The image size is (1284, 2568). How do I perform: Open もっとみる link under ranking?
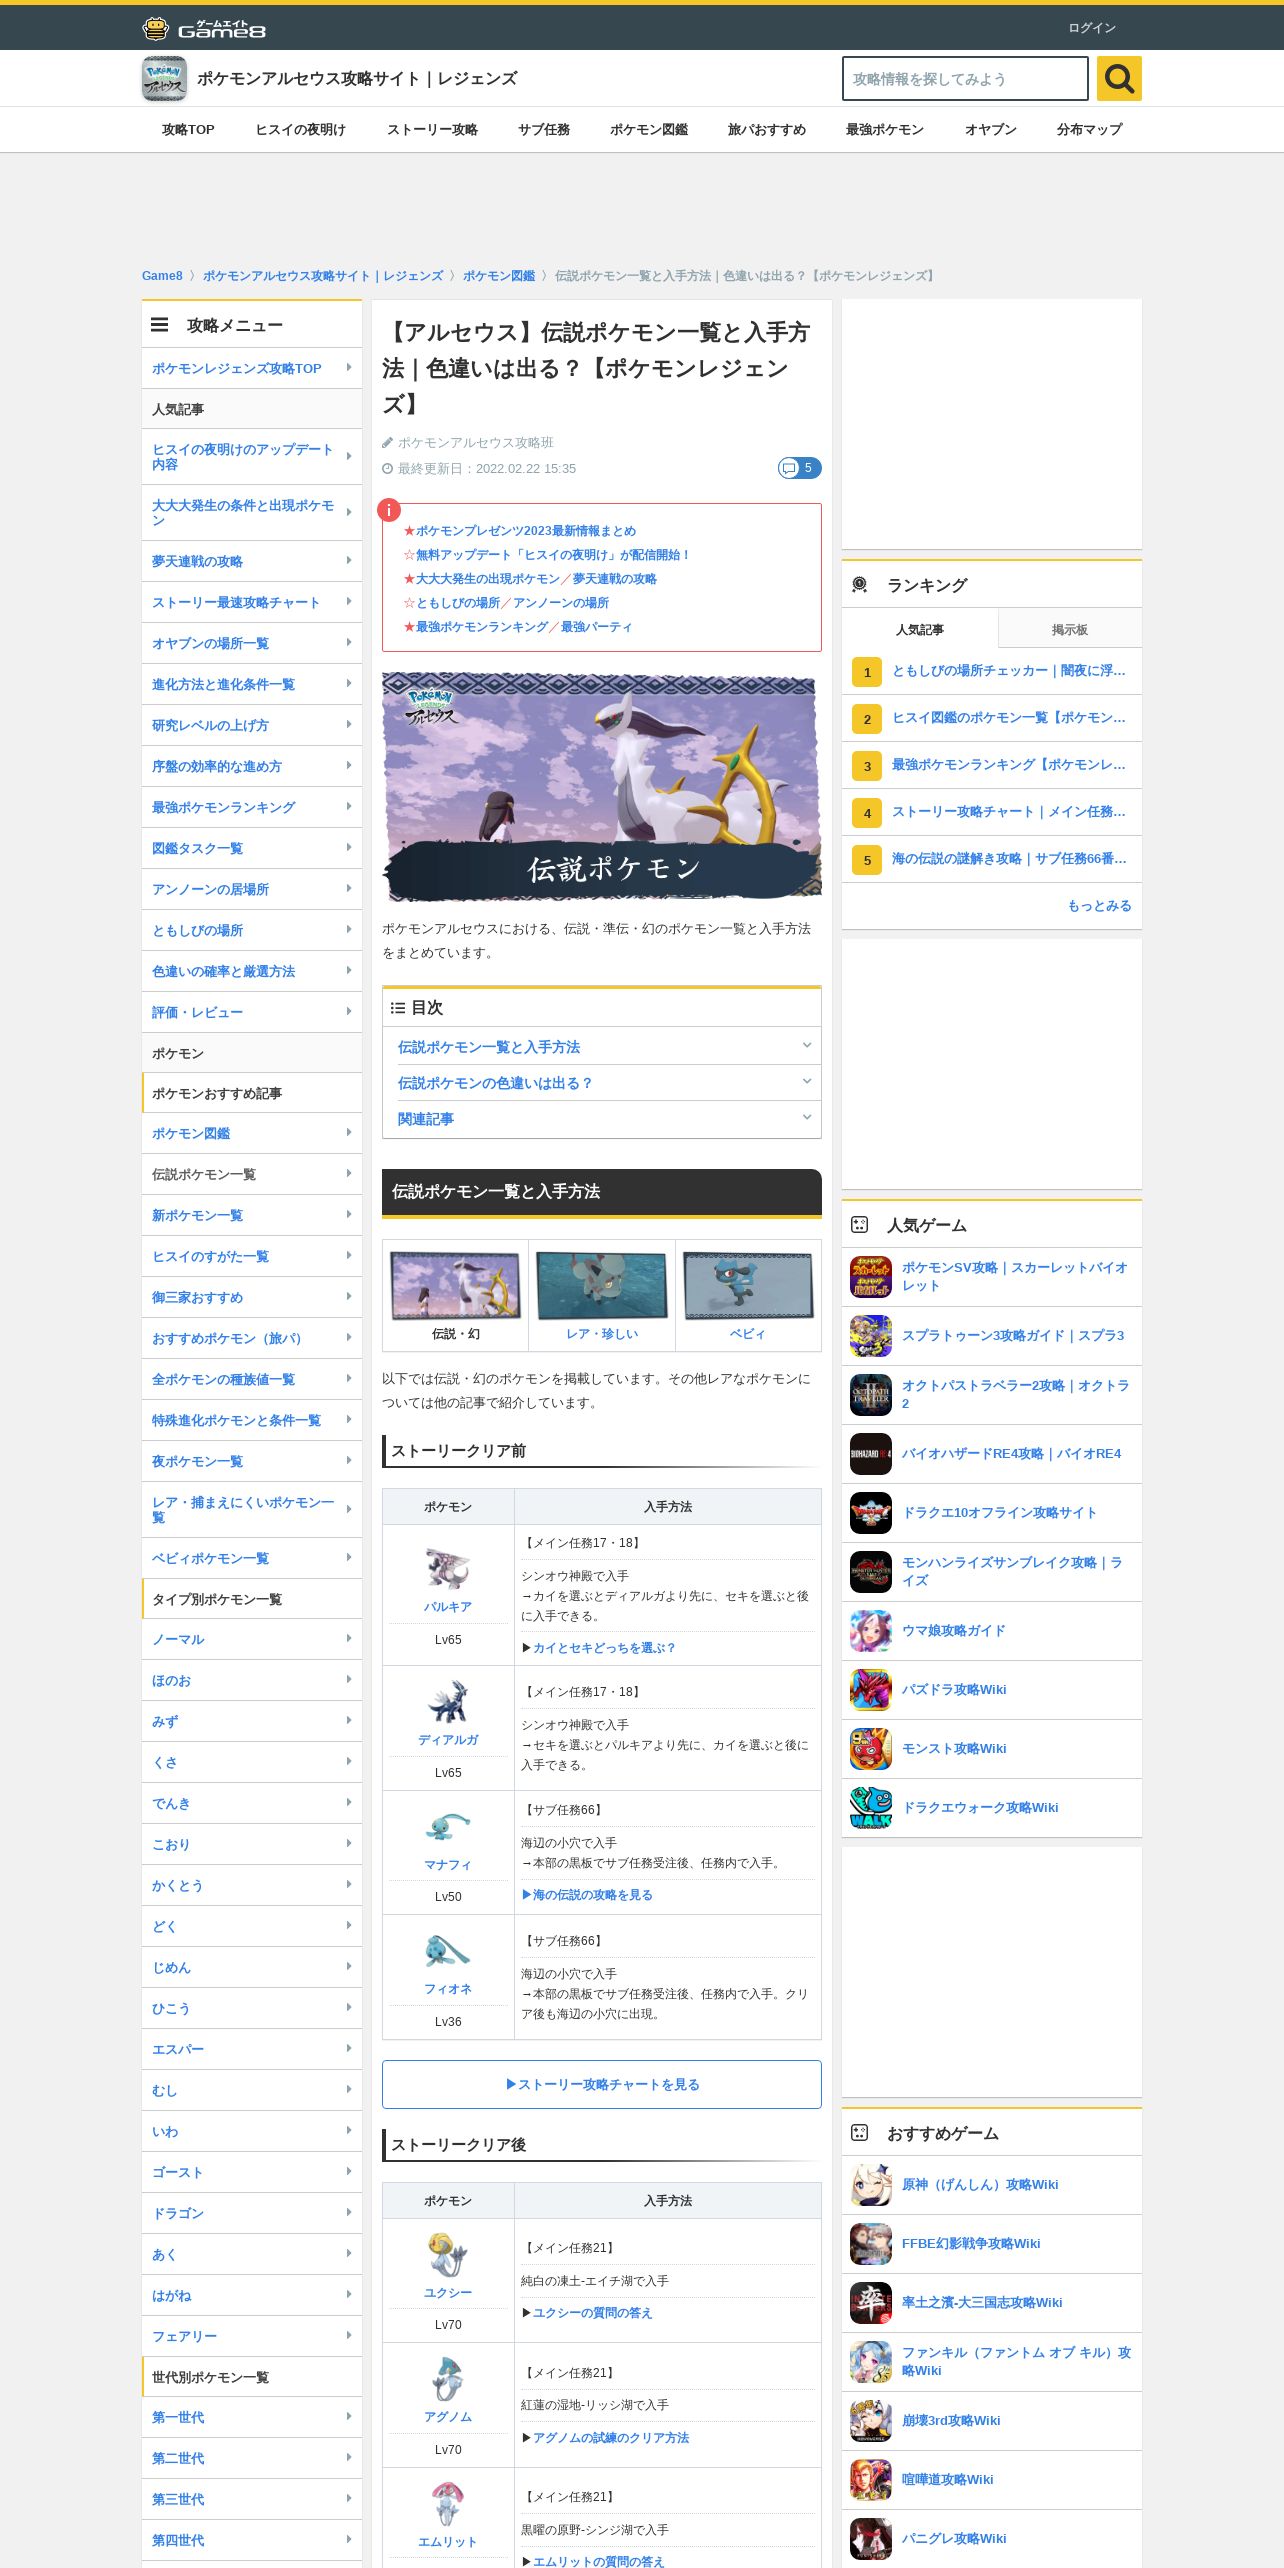1099,906
